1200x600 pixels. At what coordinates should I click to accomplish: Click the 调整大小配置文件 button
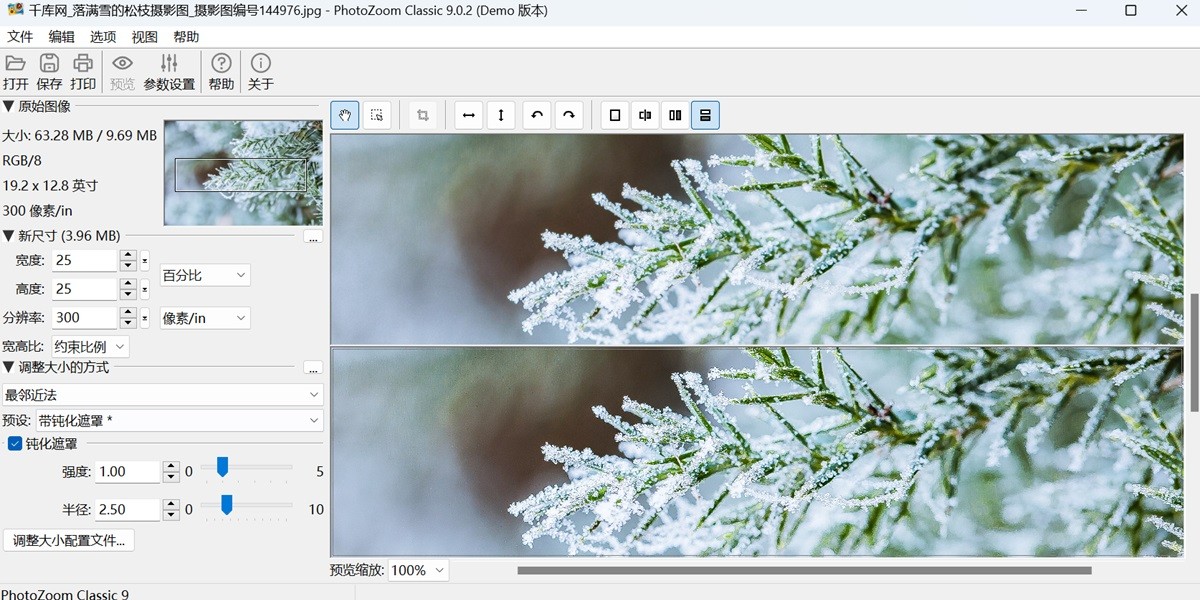click(x=68, y=540)
